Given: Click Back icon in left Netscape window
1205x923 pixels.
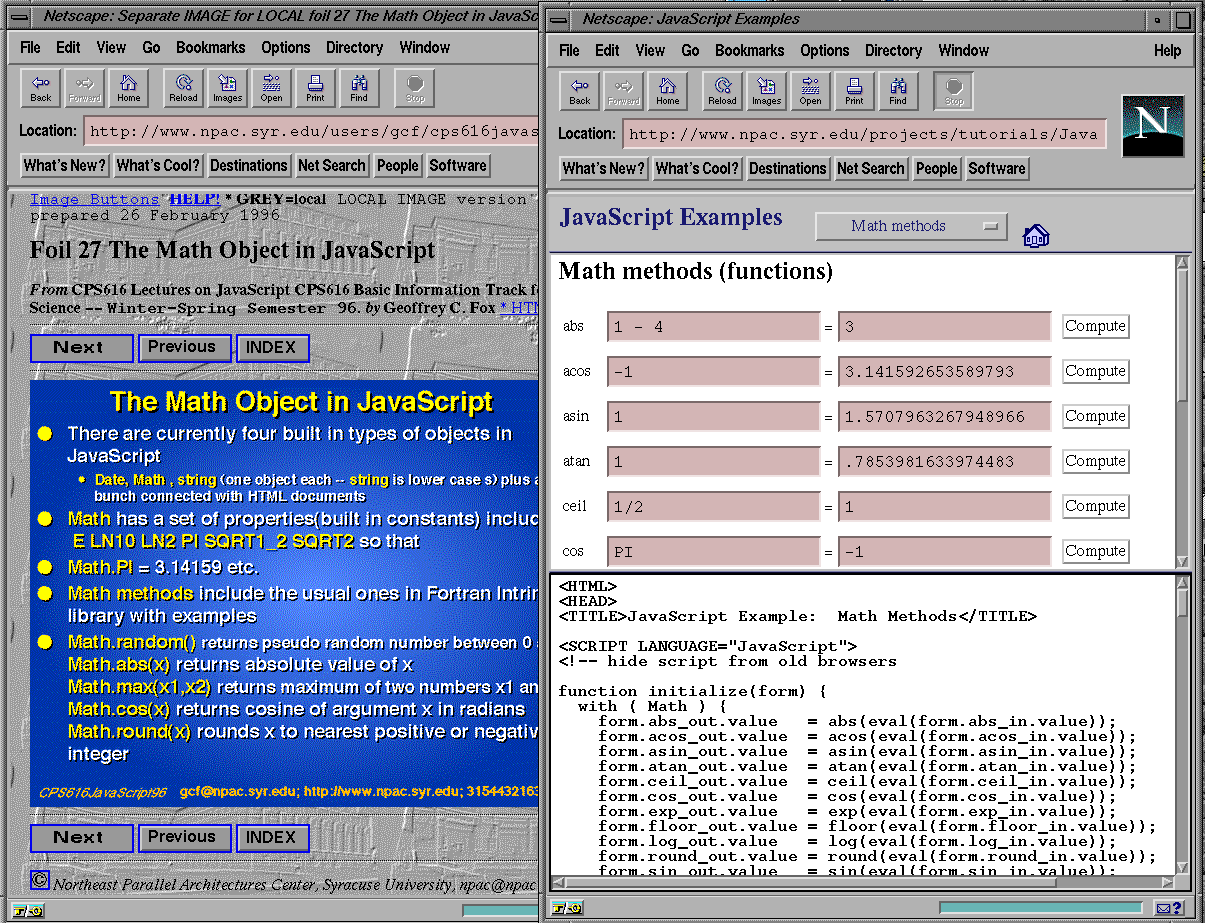Looking at the screenshot, I should click(41, 88).
